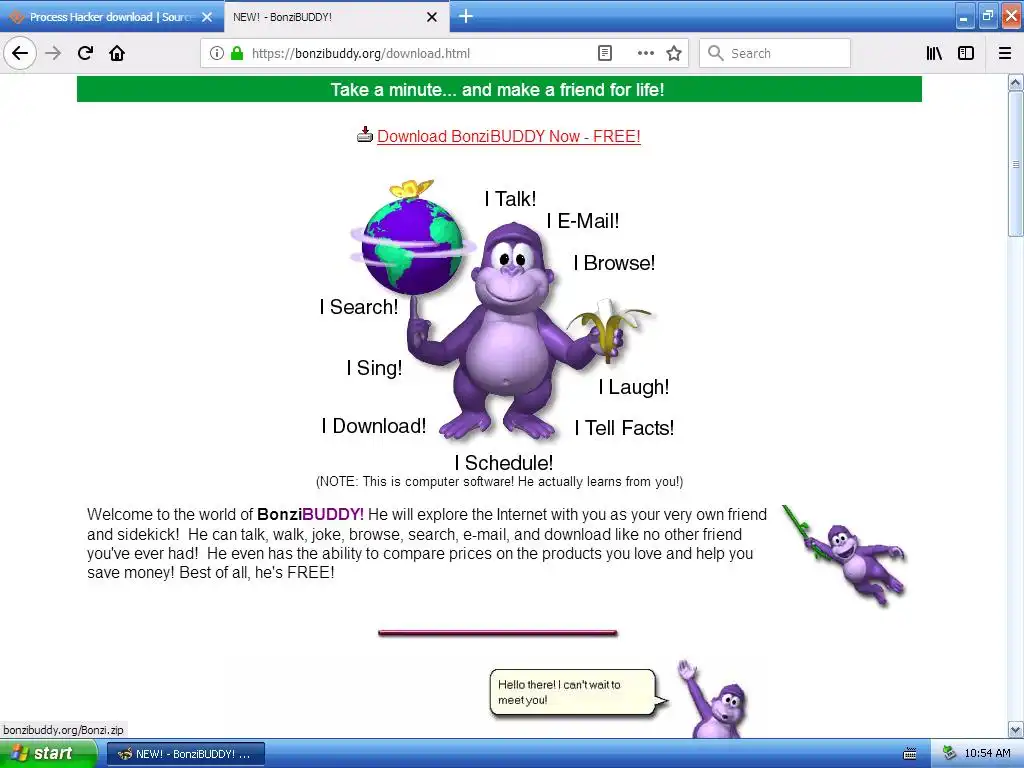Click the waving Bonzi image

pos(713,699)
